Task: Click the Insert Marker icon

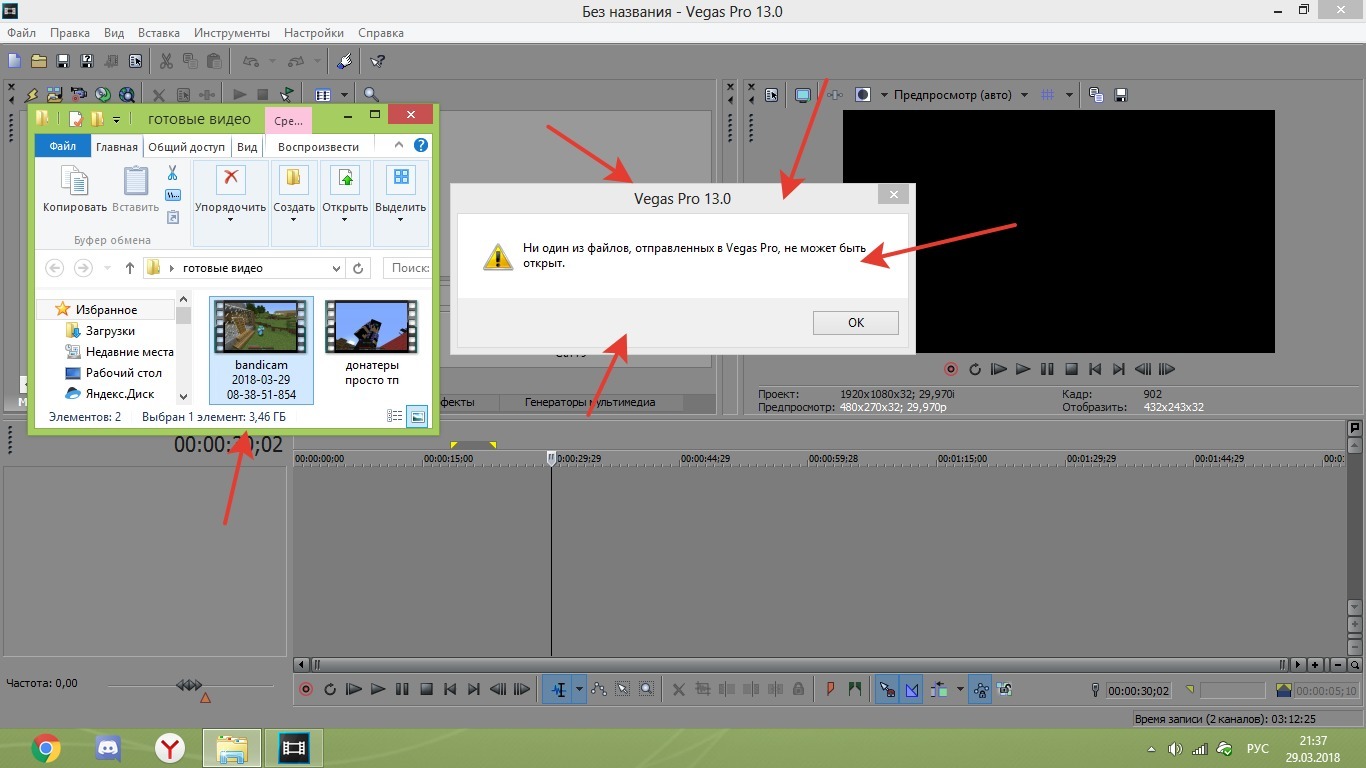Action: (831, 689)
